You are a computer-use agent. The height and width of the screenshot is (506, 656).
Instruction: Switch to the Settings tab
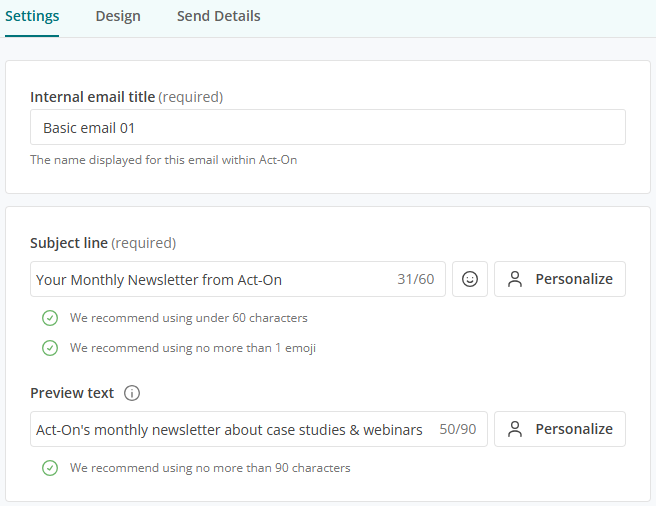pyautogui.click(x=32, y=16)
